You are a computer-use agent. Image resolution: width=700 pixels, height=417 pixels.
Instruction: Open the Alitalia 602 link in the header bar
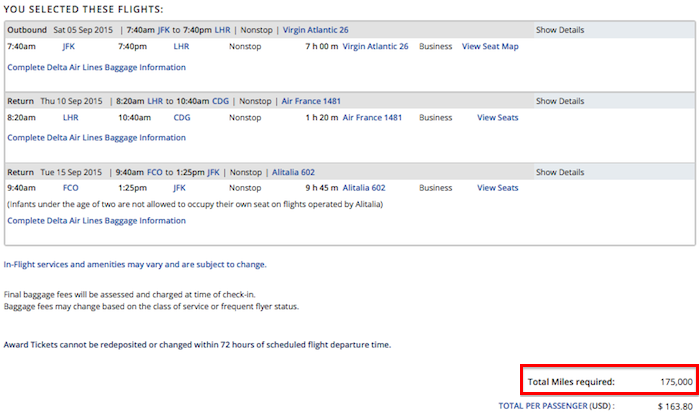293,172
